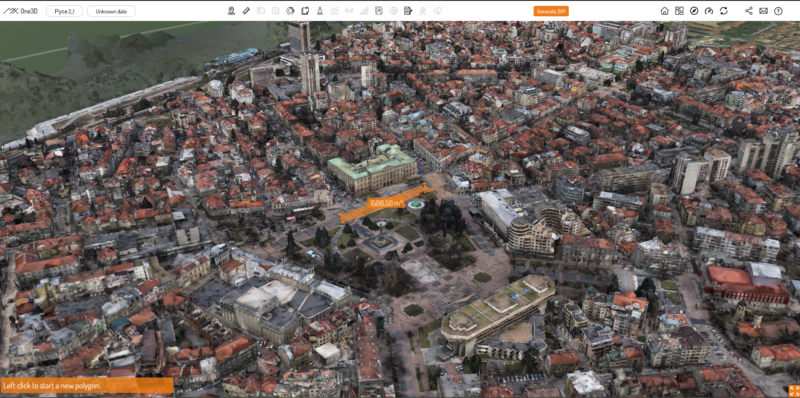
Task: Open the help question mark icon
Action: 778,11
